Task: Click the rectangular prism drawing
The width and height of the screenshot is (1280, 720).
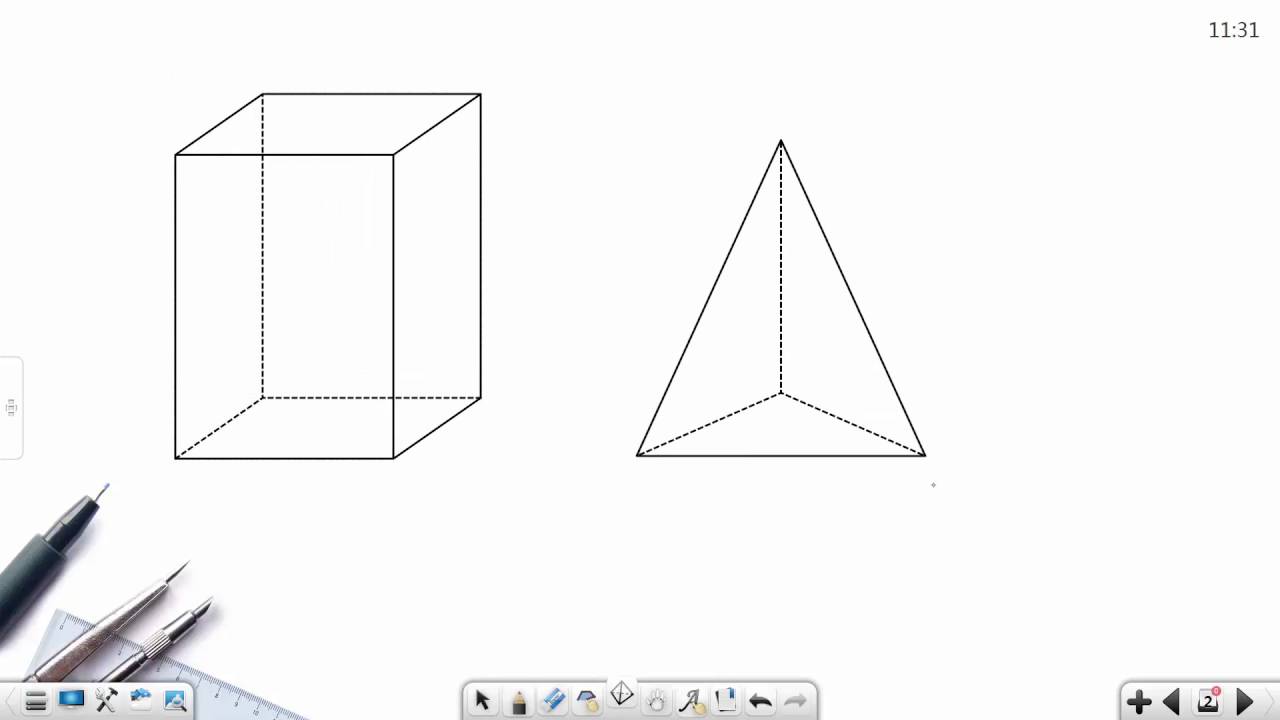Action: click(328, 276)
